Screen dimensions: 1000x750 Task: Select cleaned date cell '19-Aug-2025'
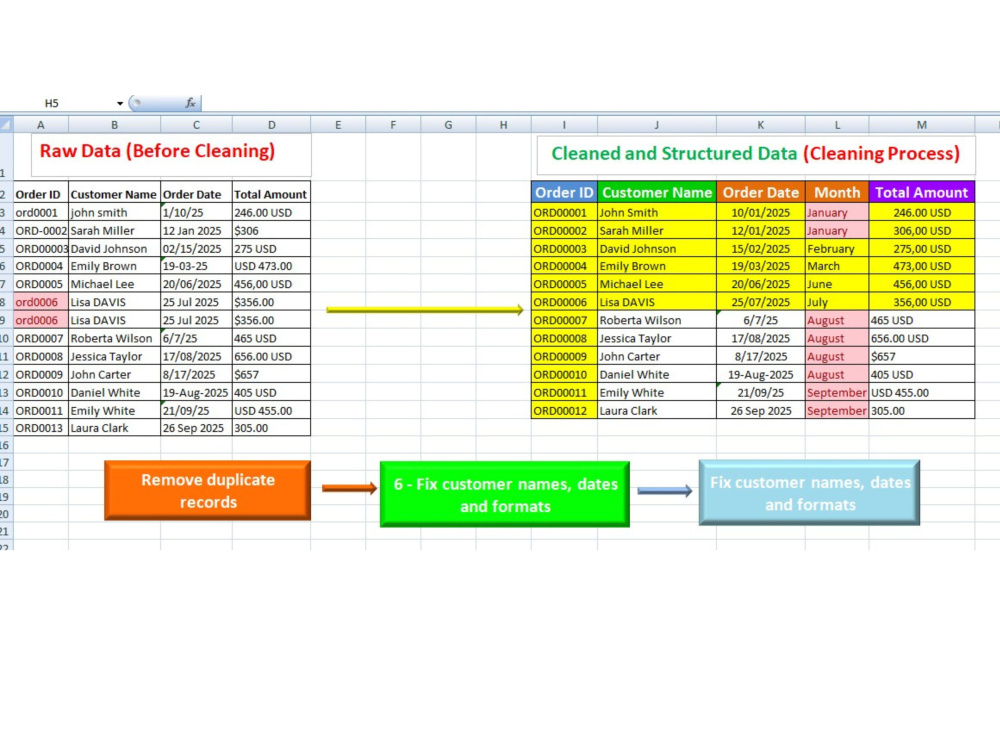pyautogui.click(x=761, y=374)
